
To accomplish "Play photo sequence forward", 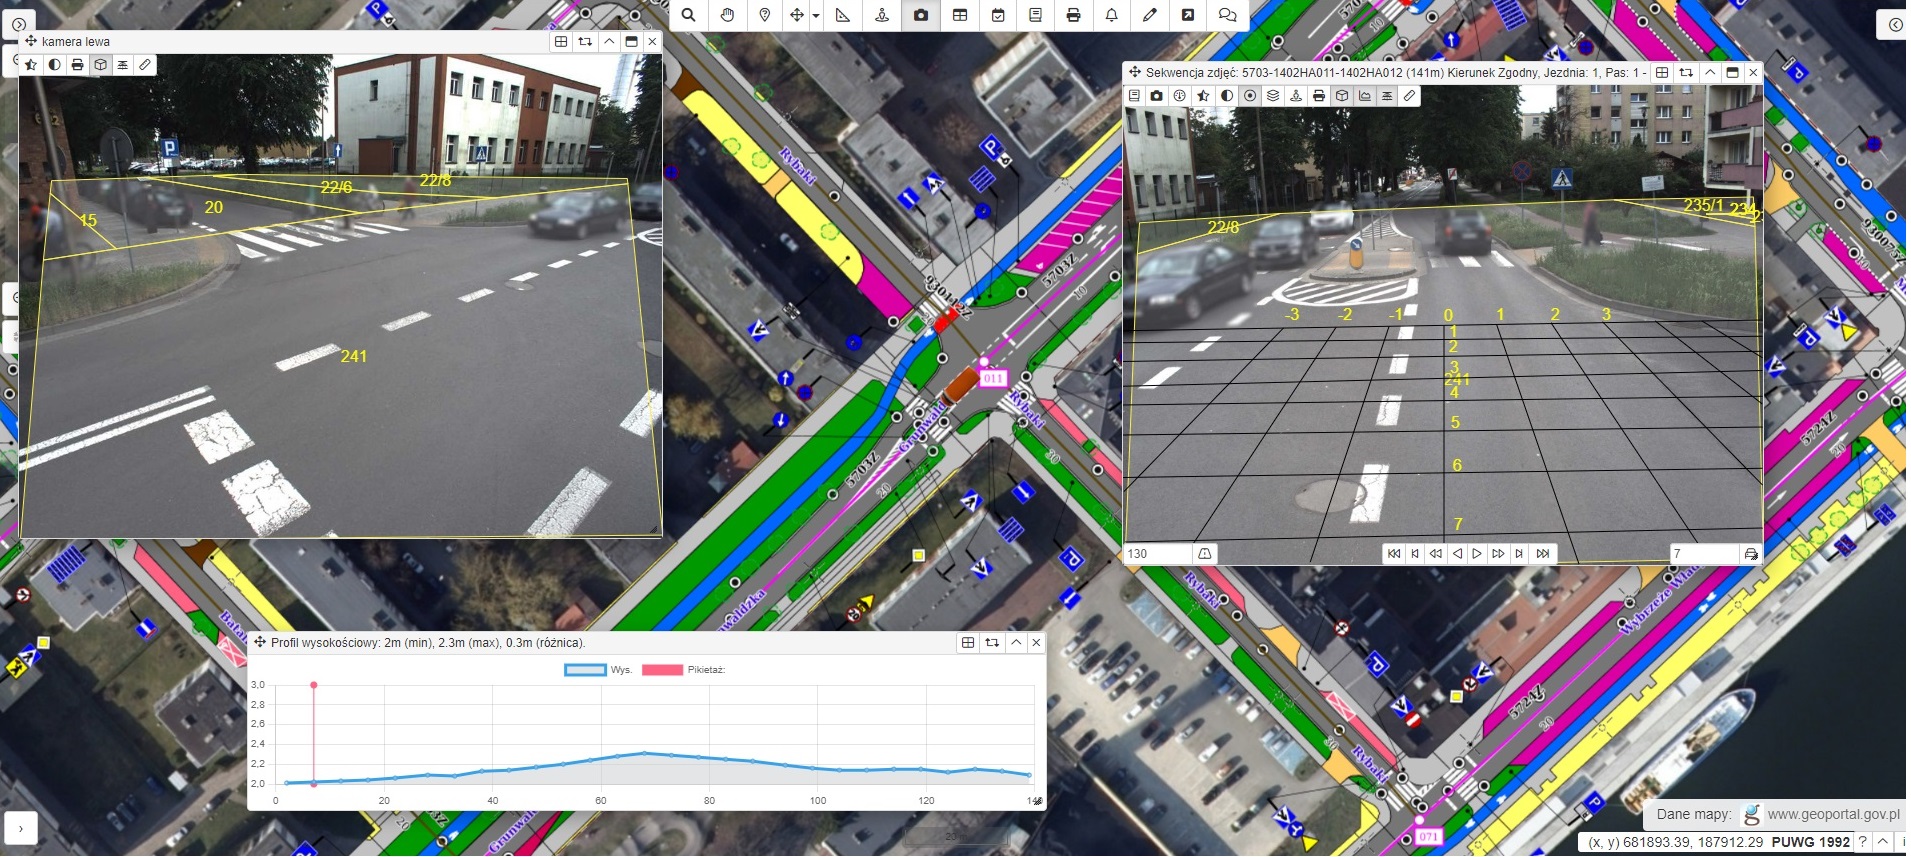I will [x=1477, y=553].
